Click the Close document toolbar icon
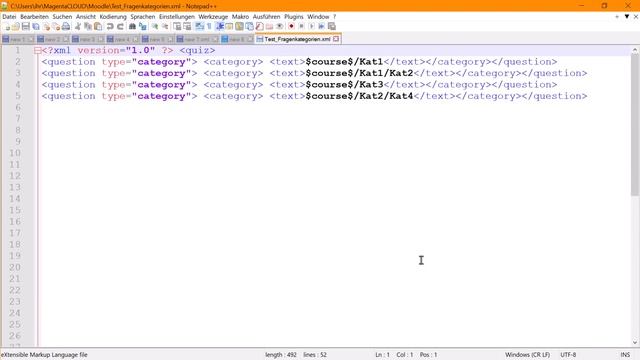 (46, 27)
